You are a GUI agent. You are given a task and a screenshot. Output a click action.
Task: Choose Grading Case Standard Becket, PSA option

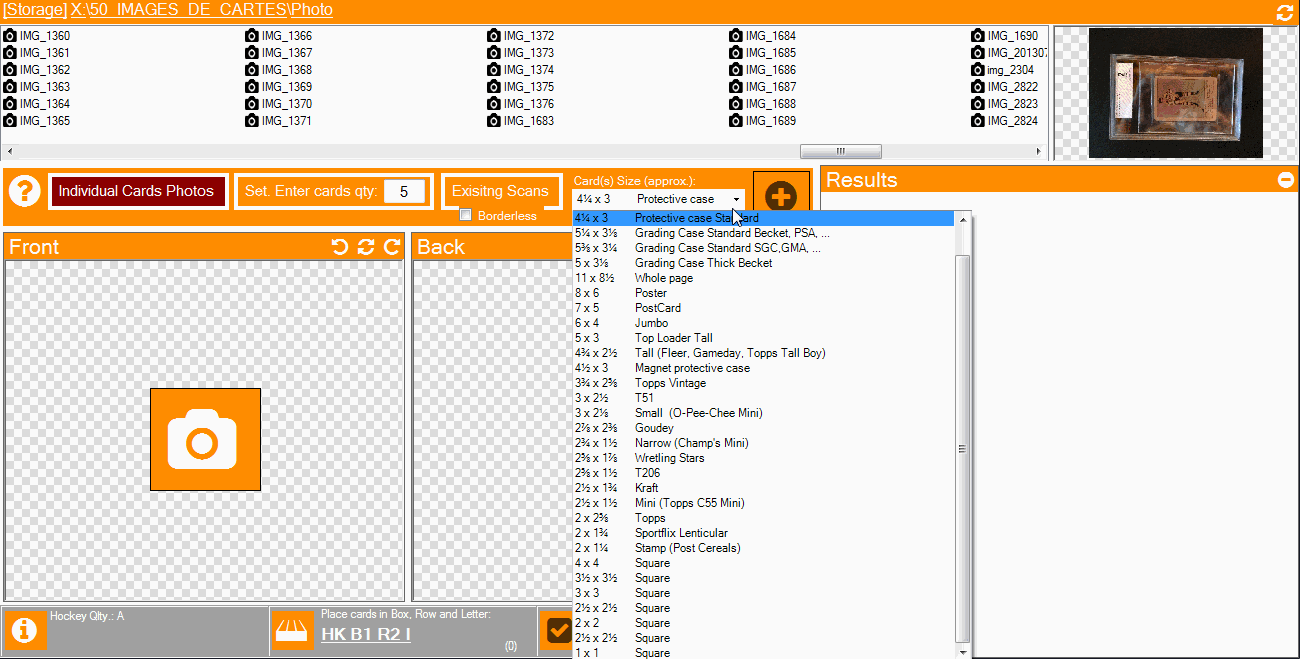tap(763, 233)
